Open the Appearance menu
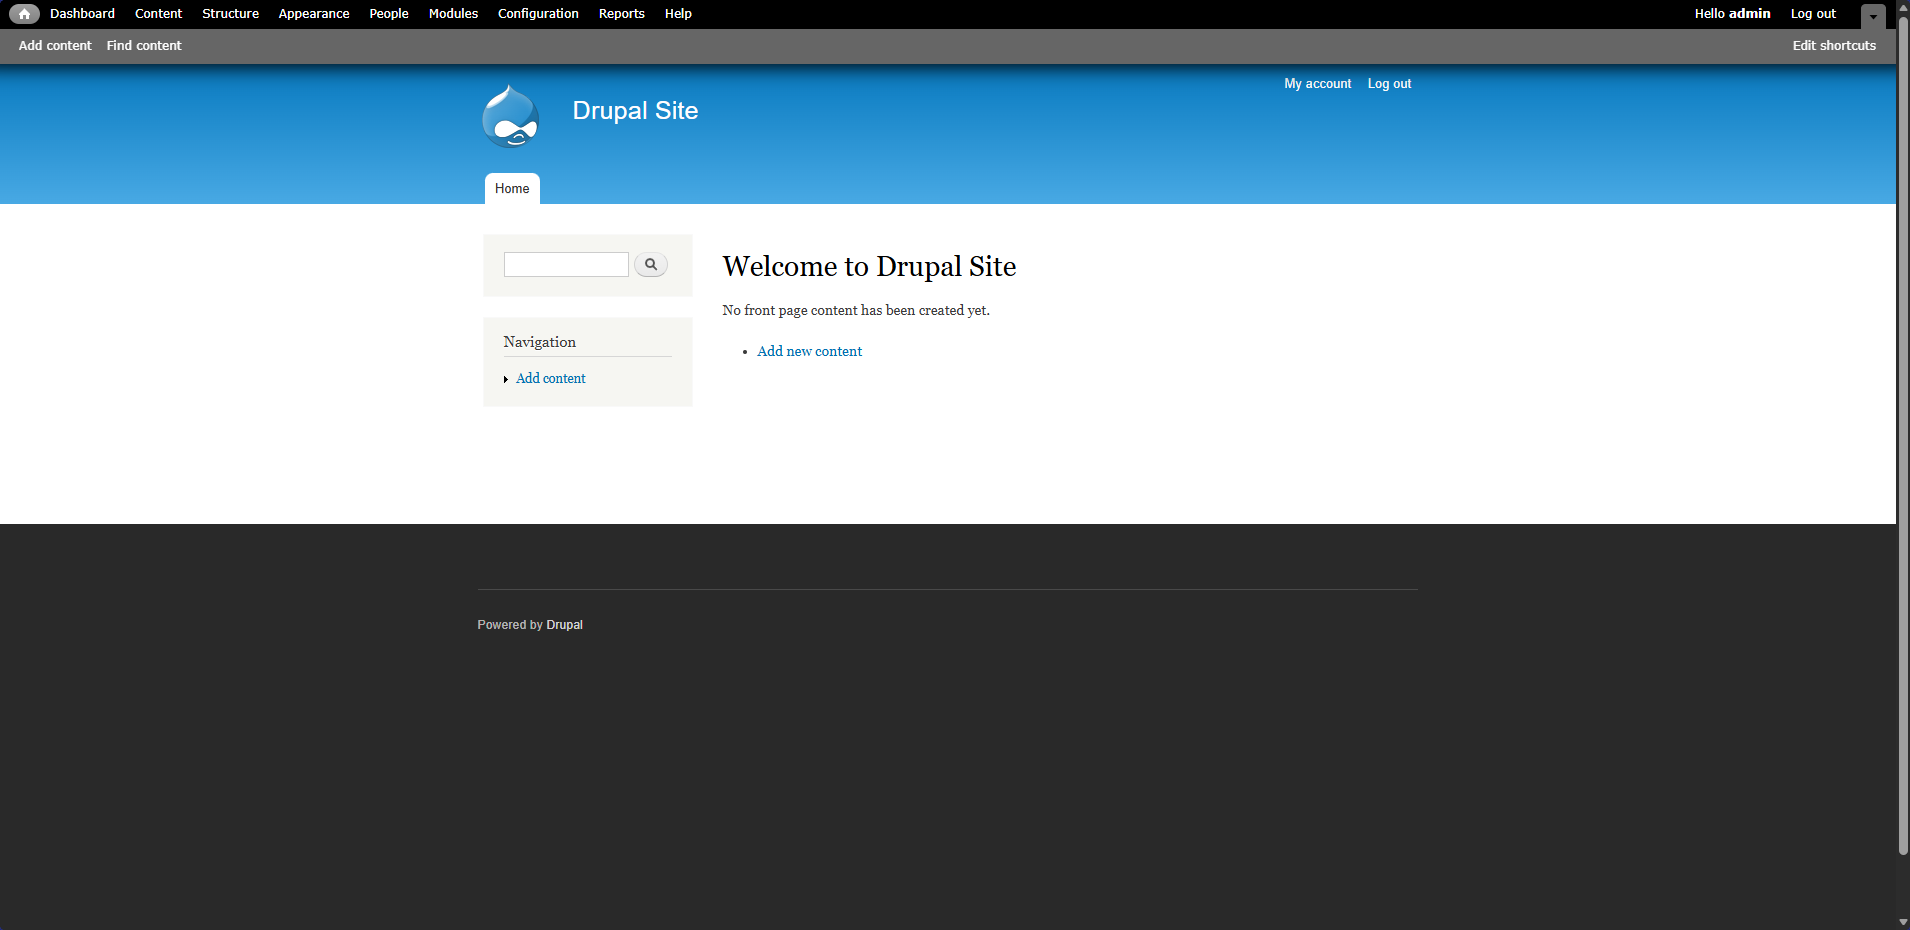Image resolution: width=1910 pixels, height=930 pixels. click(314, 14)
